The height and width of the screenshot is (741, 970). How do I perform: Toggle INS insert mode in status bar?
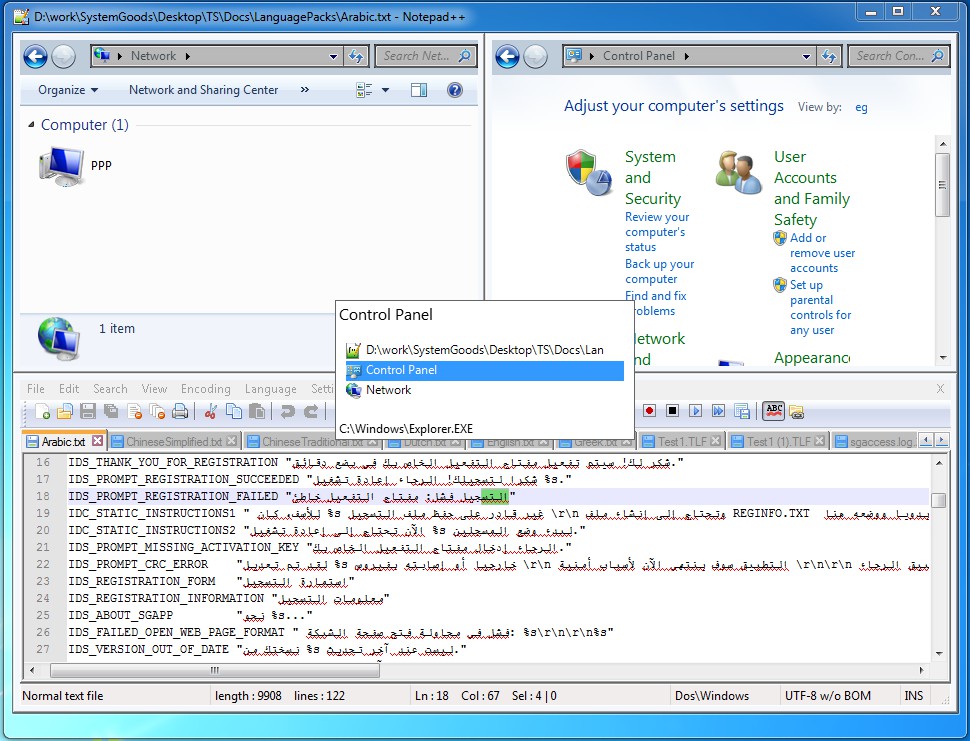tap(913, 695)
